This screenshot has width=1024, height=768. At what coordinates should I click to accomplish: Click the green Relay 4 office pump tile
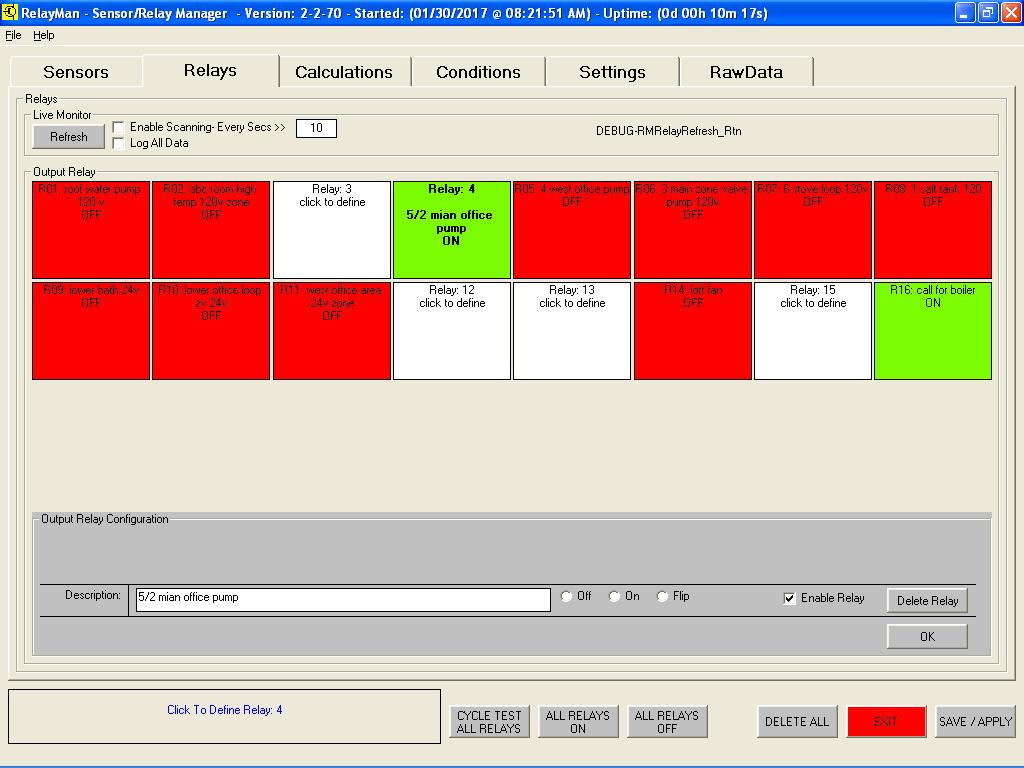coord(452,230)
